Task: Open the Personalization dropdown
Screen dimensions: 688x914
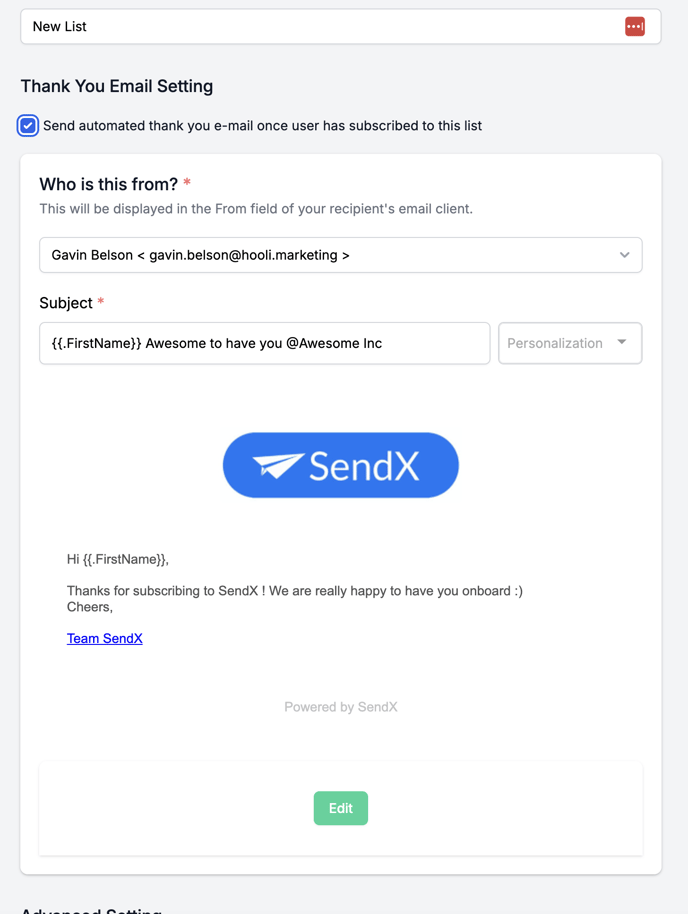Action: [570, 343]
